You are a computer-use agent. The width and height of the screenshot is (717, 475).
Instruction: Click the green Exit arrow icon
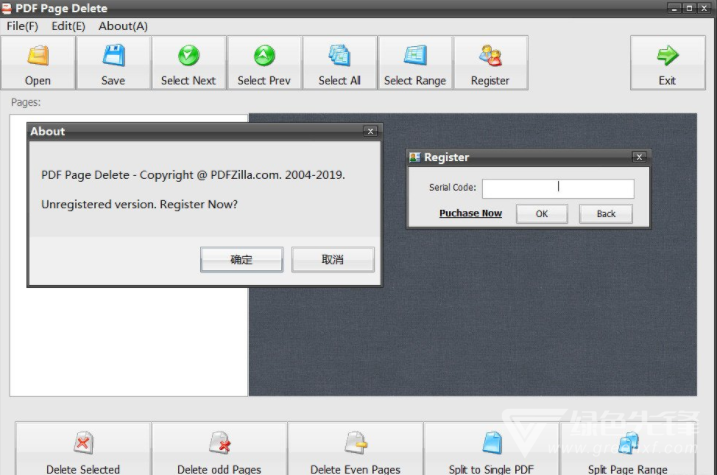click(668, 55)
